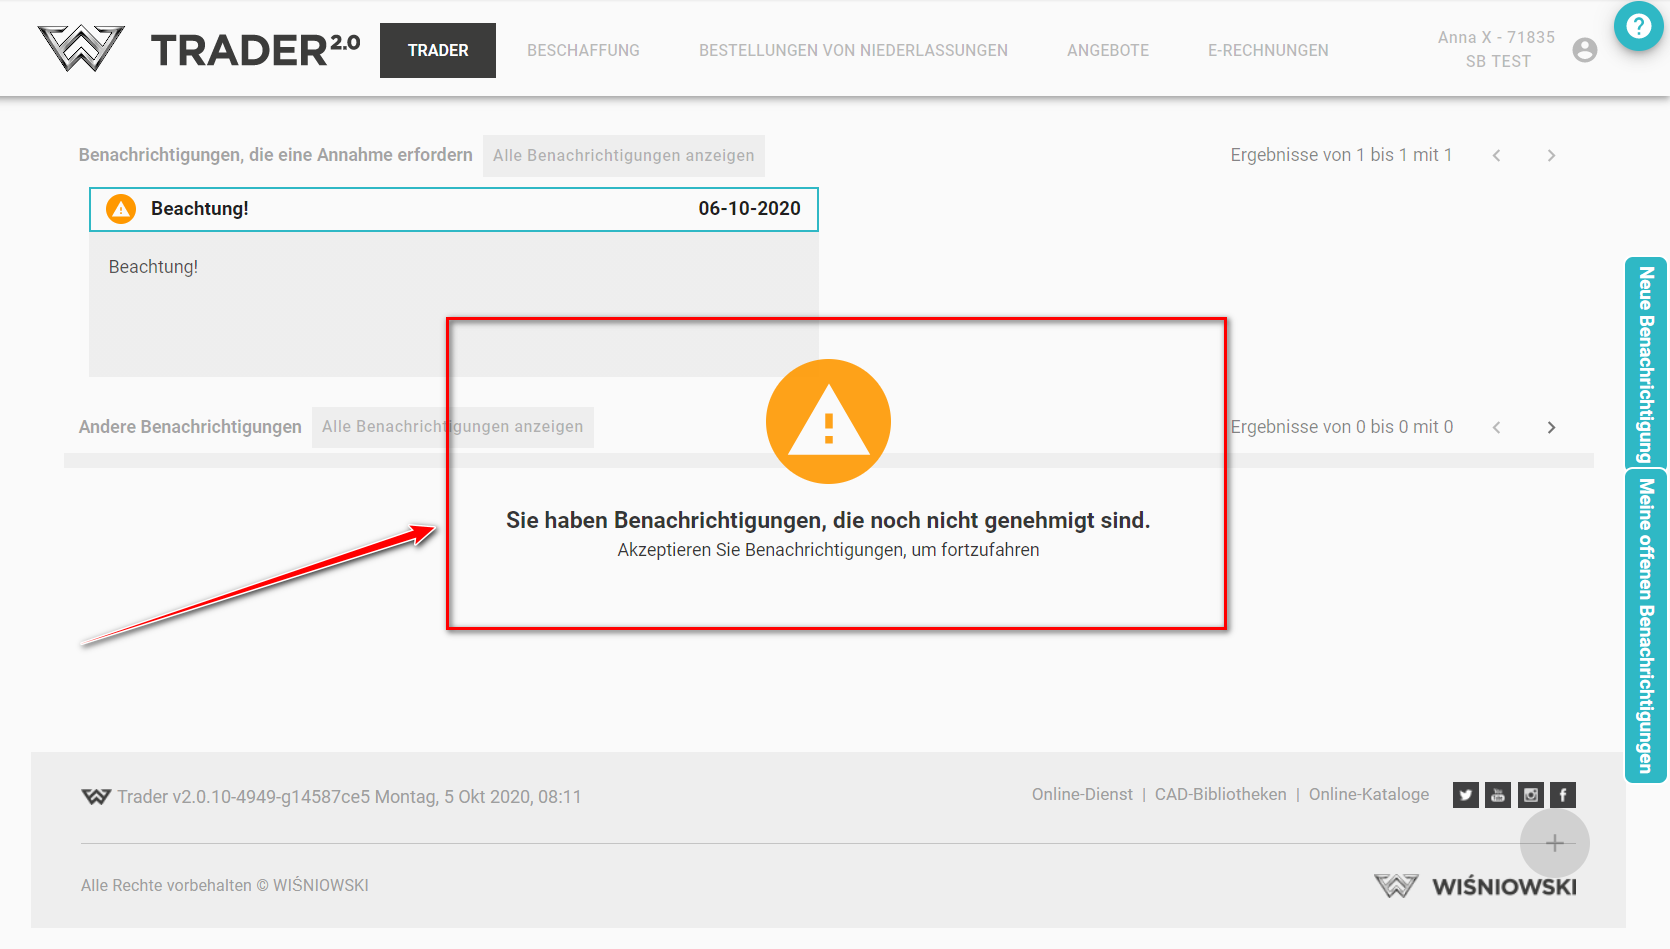
Task: Open the YouTube social icon in footer
Action: point(1498,795)
